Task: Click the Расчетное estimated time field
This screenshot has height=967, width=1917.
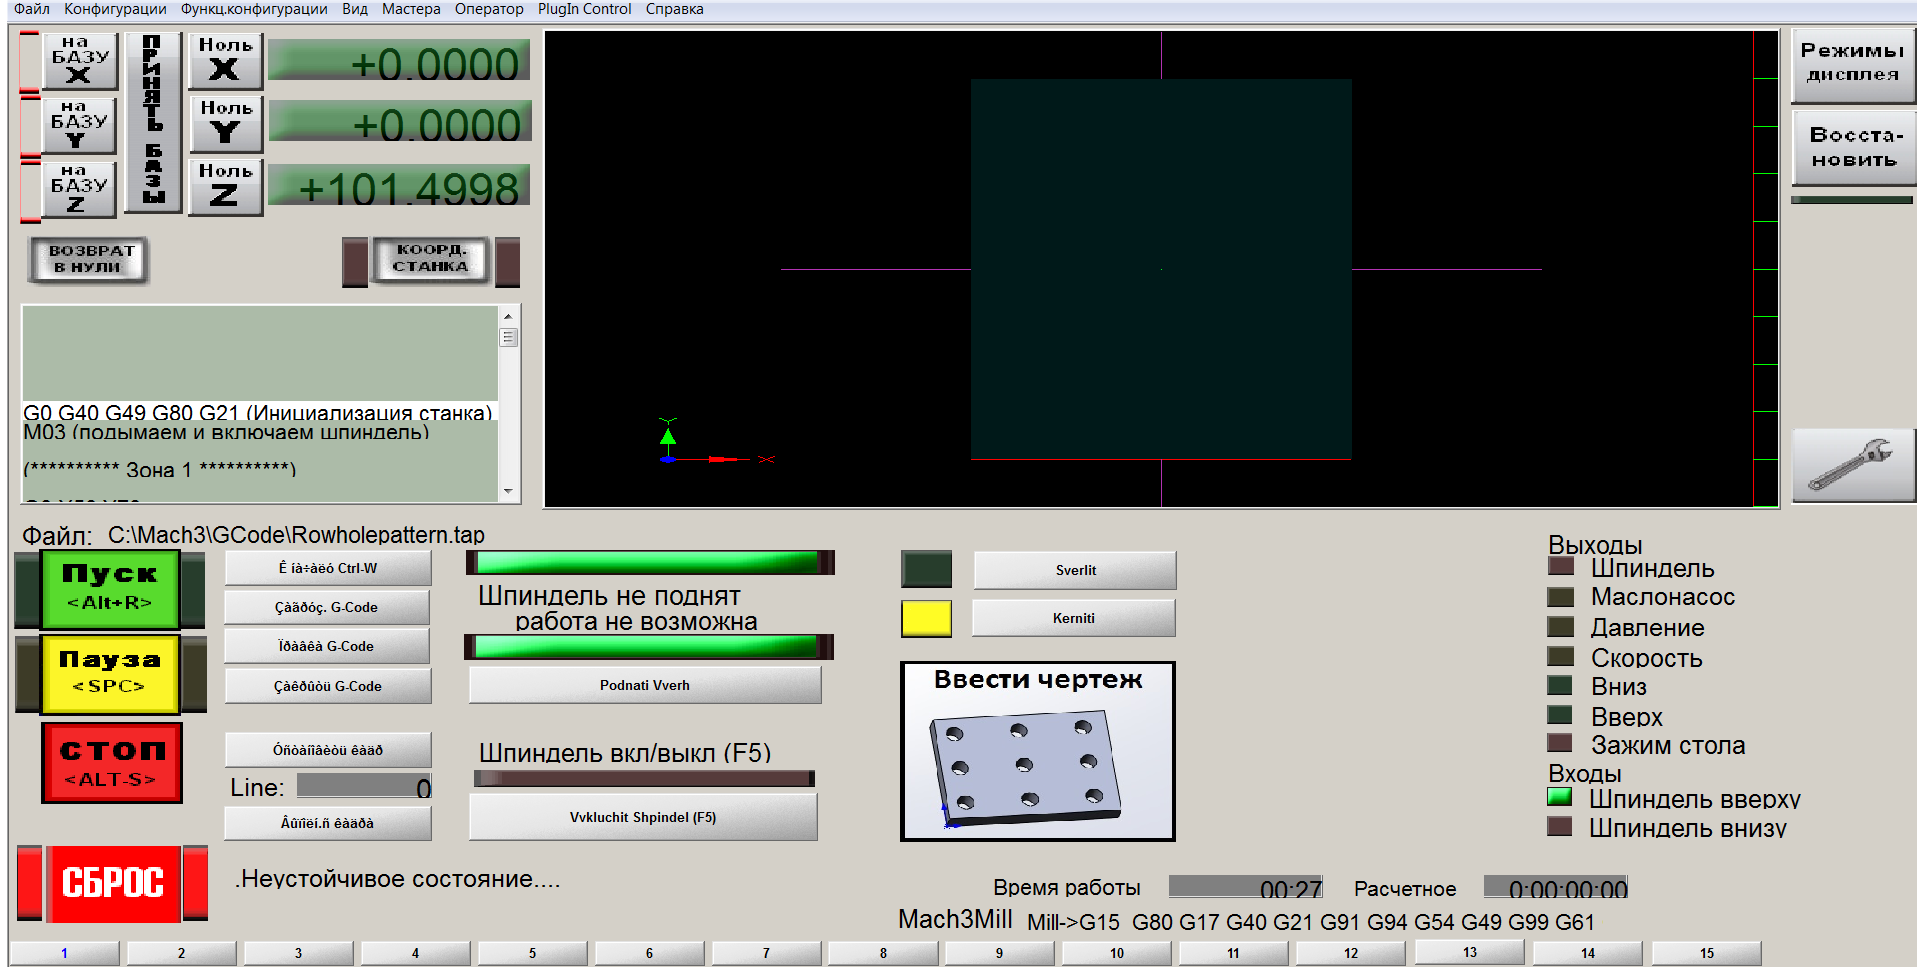Action: (x=1555, y=887)
